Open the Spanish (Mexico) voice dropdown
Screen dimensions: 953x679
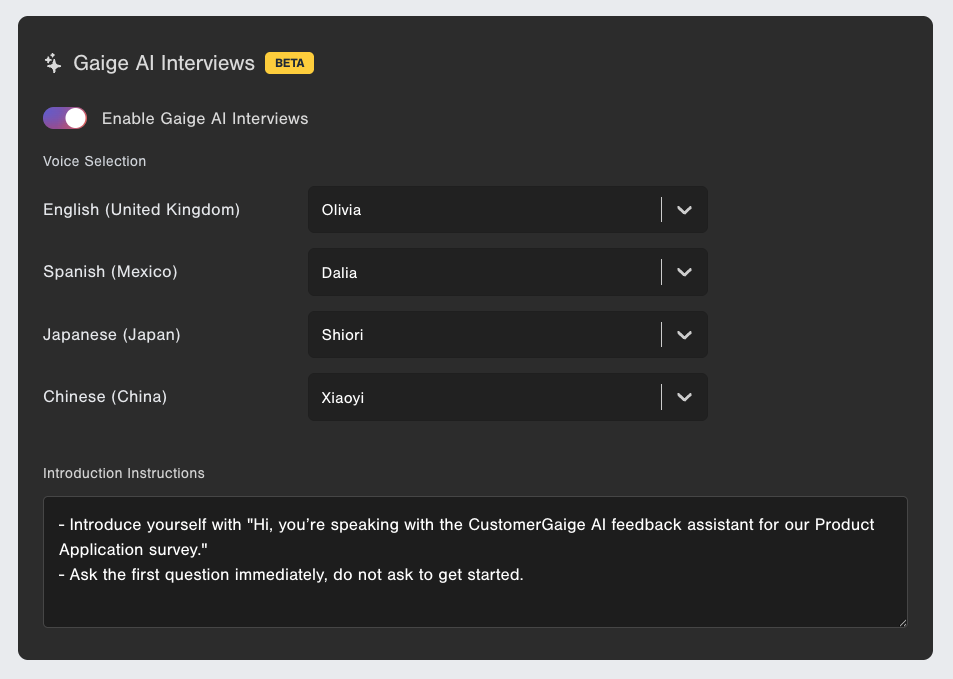507,272
